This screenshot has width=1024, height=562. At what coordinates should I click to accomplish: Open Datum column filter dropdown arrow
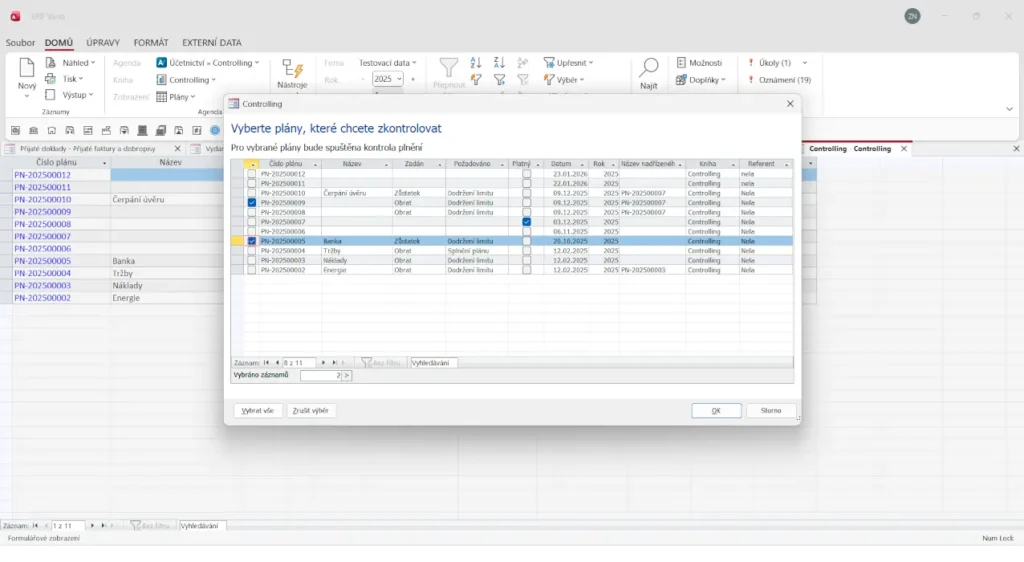pyautogui.click(x=583, y=164)
